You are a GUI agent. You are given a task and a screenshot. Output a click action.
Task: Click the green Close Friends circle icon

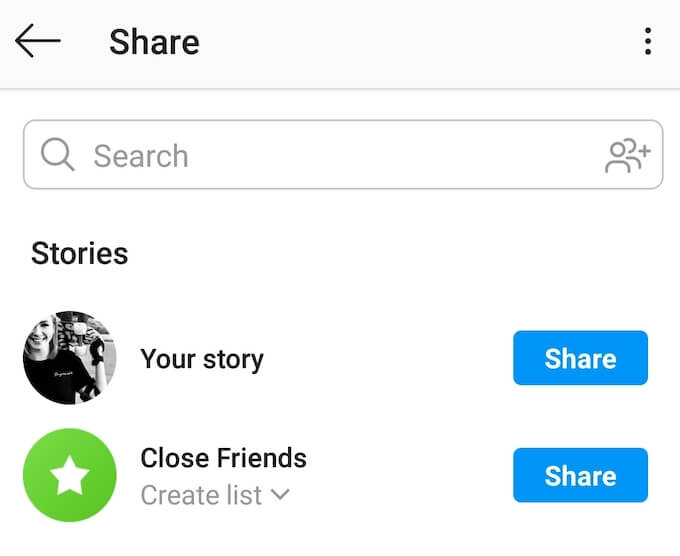pyautogui.click(x=70, y=475)
